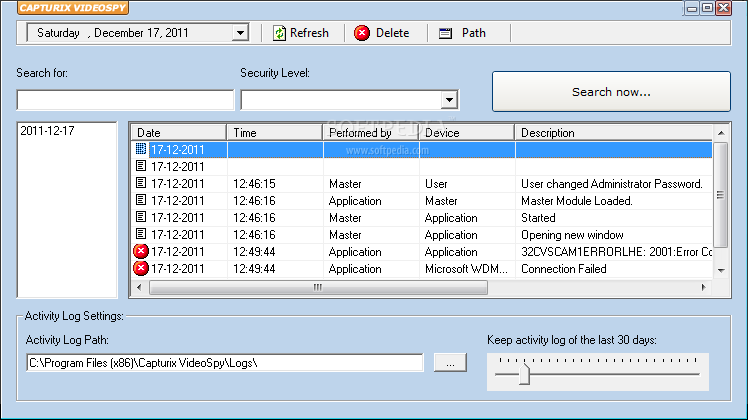Click icon of second empty log row

coord(141,166)
